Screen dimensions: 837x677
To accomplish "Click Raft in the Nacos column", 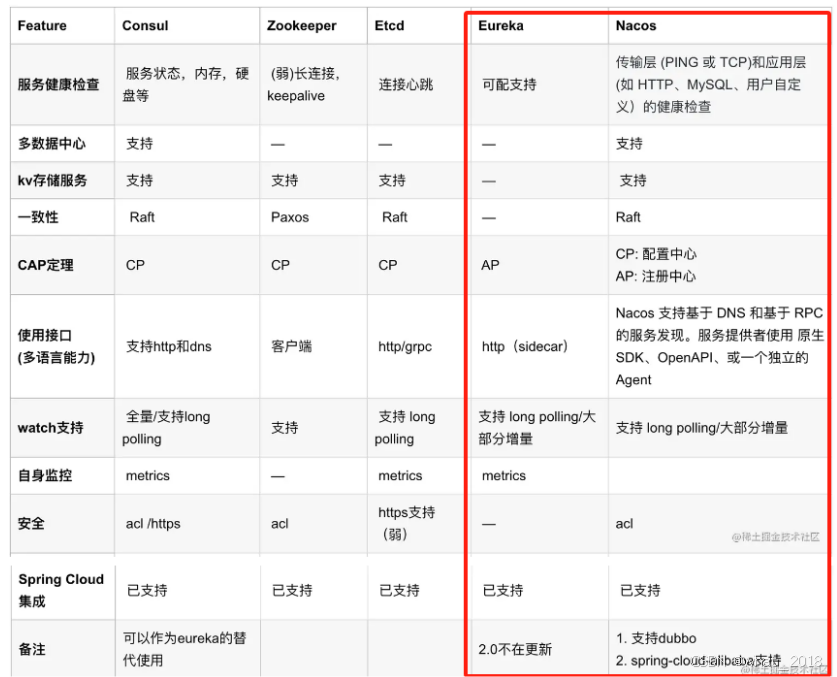I will point(628,217).
